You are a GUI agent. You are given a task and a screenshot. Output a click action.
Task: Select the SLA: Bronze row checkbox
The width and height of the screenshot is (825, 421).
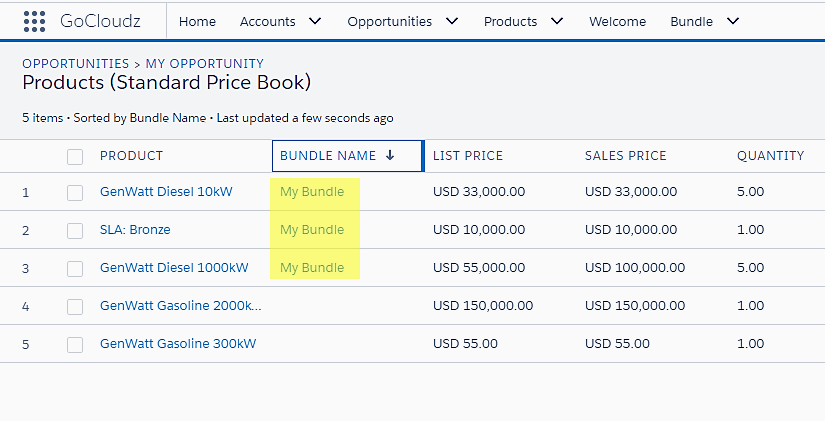tap(75, 230)
